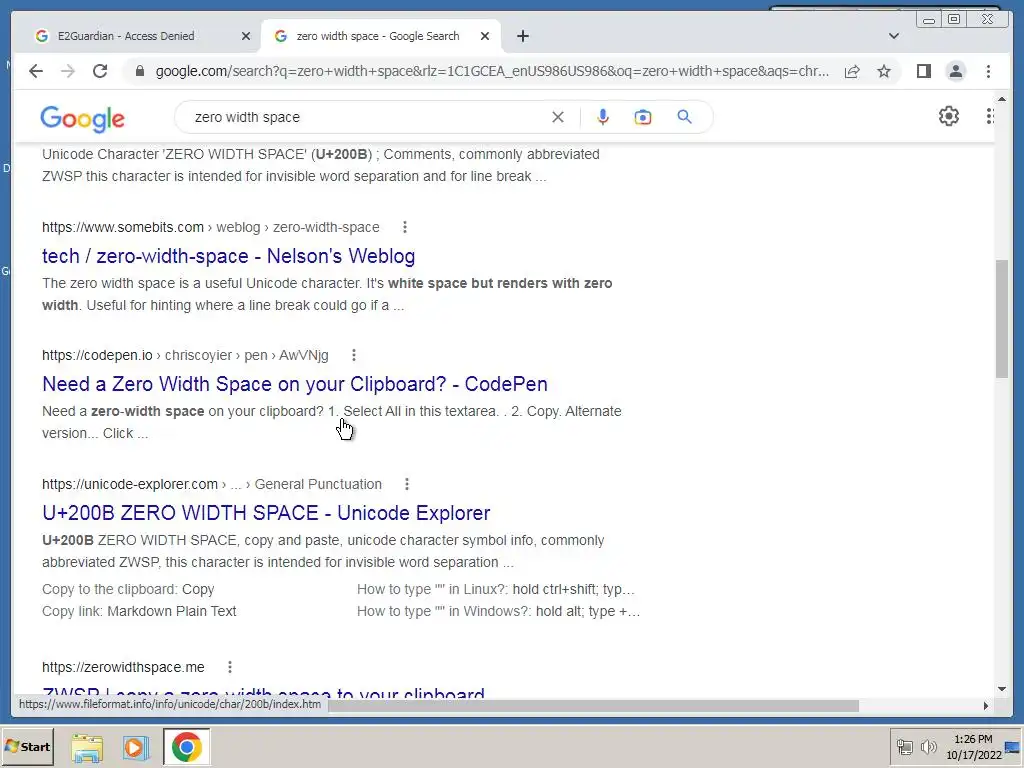Open options for somebits.com result

pos(405,227)
